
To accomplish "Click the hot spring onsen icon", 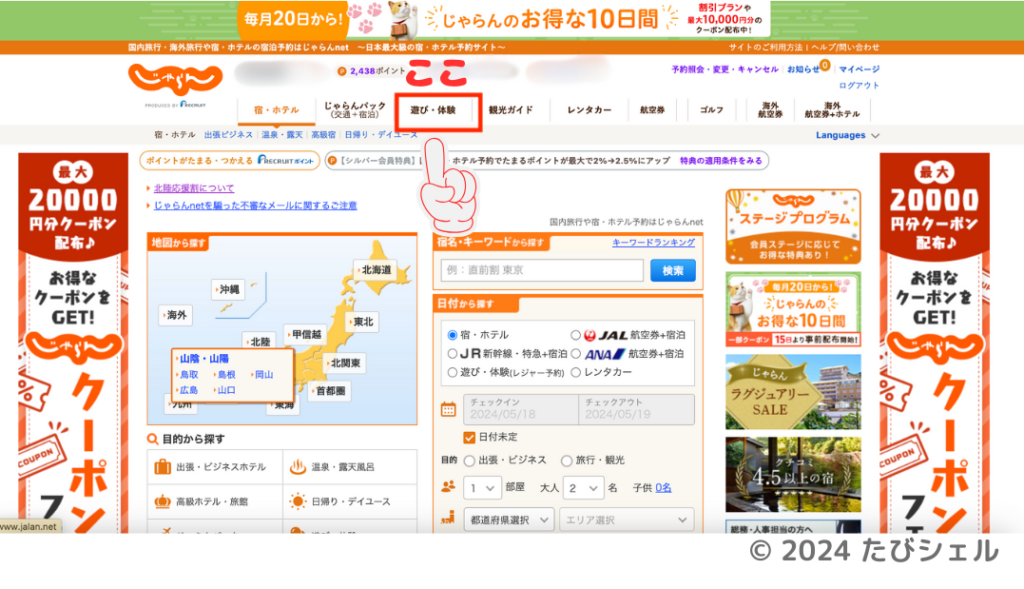I will 297,467.
